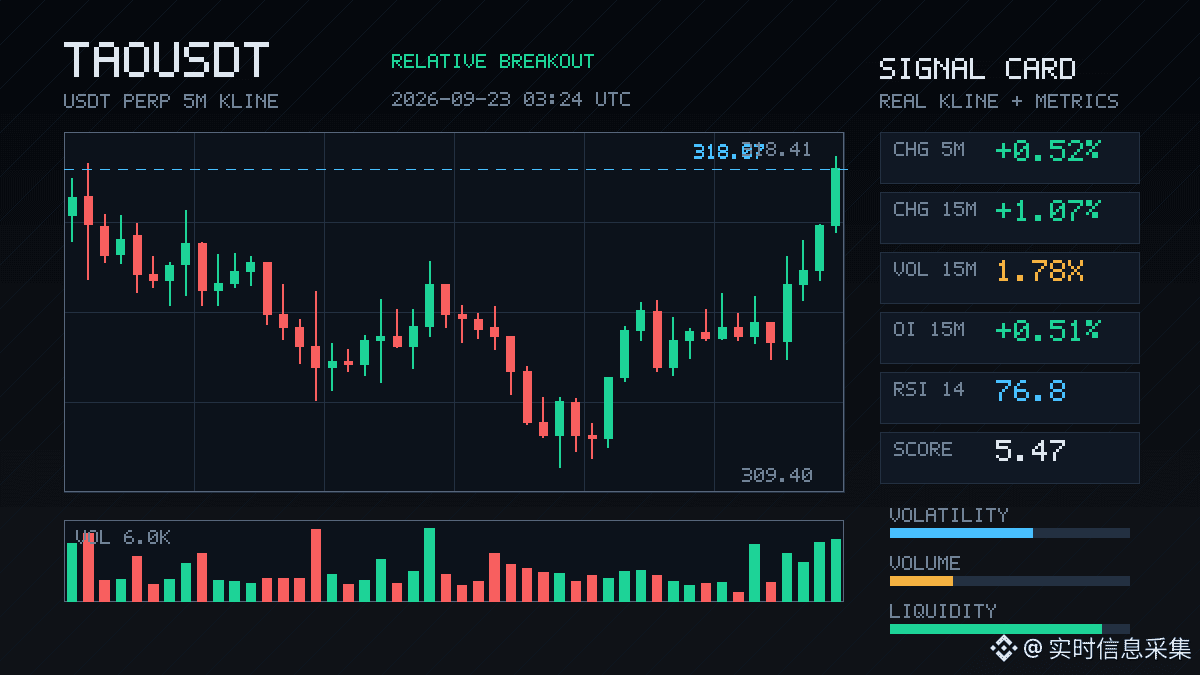The image size is (1200, 675).
Task: Click the Binance logo icon in watermark
Action: [x=1003, y=649]
